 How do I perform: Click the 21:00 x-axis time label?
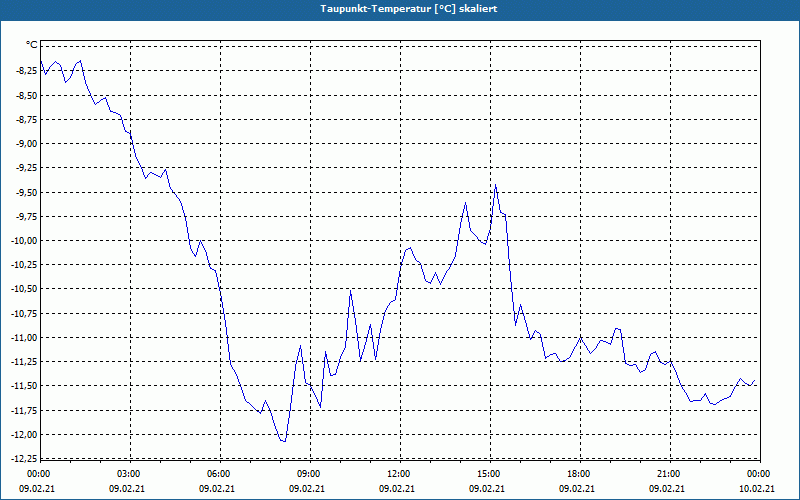click(x=670, y=474)
